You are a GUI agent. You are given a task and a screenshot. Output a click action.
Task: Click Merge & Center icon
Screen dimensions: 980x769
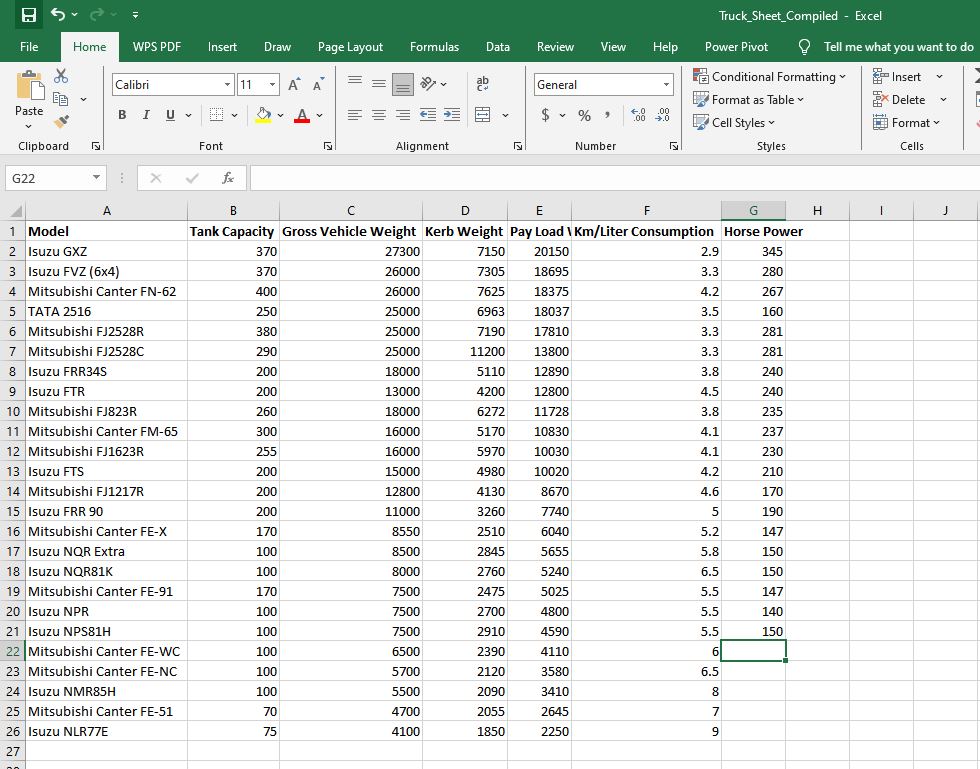(482, 115)
